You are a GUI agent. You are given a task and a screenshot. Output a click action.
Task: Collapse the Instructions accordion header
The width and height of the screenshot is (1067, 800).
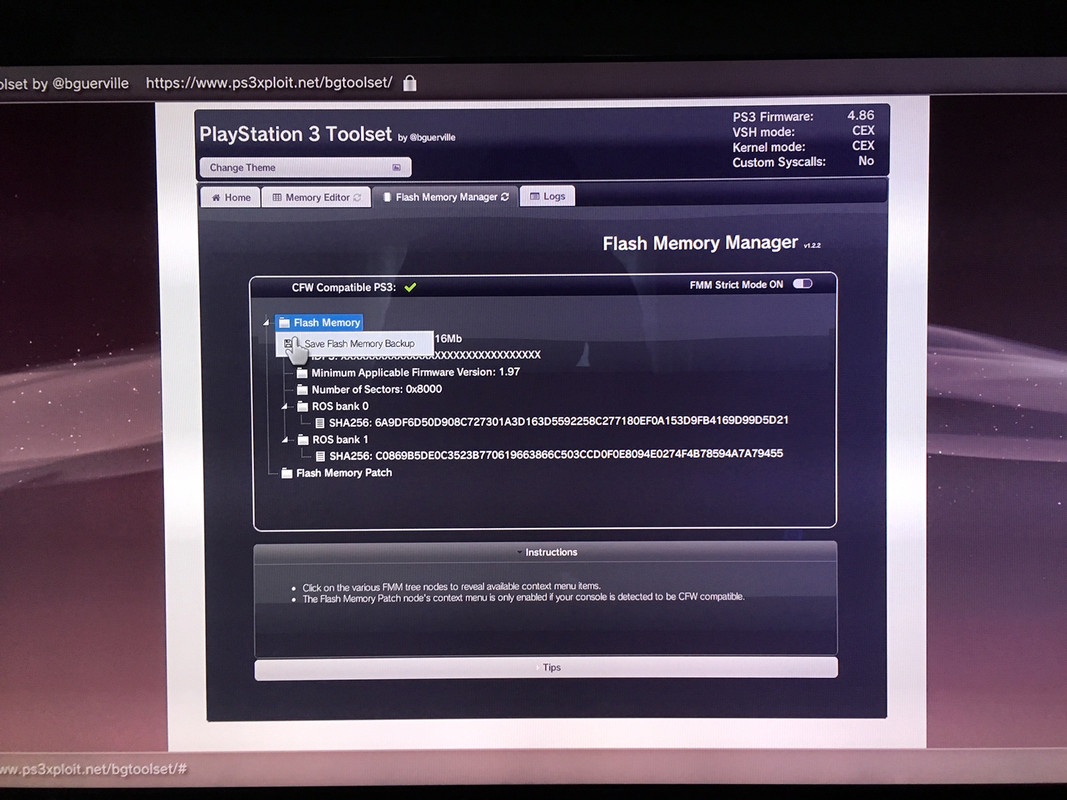coord(546,552)
